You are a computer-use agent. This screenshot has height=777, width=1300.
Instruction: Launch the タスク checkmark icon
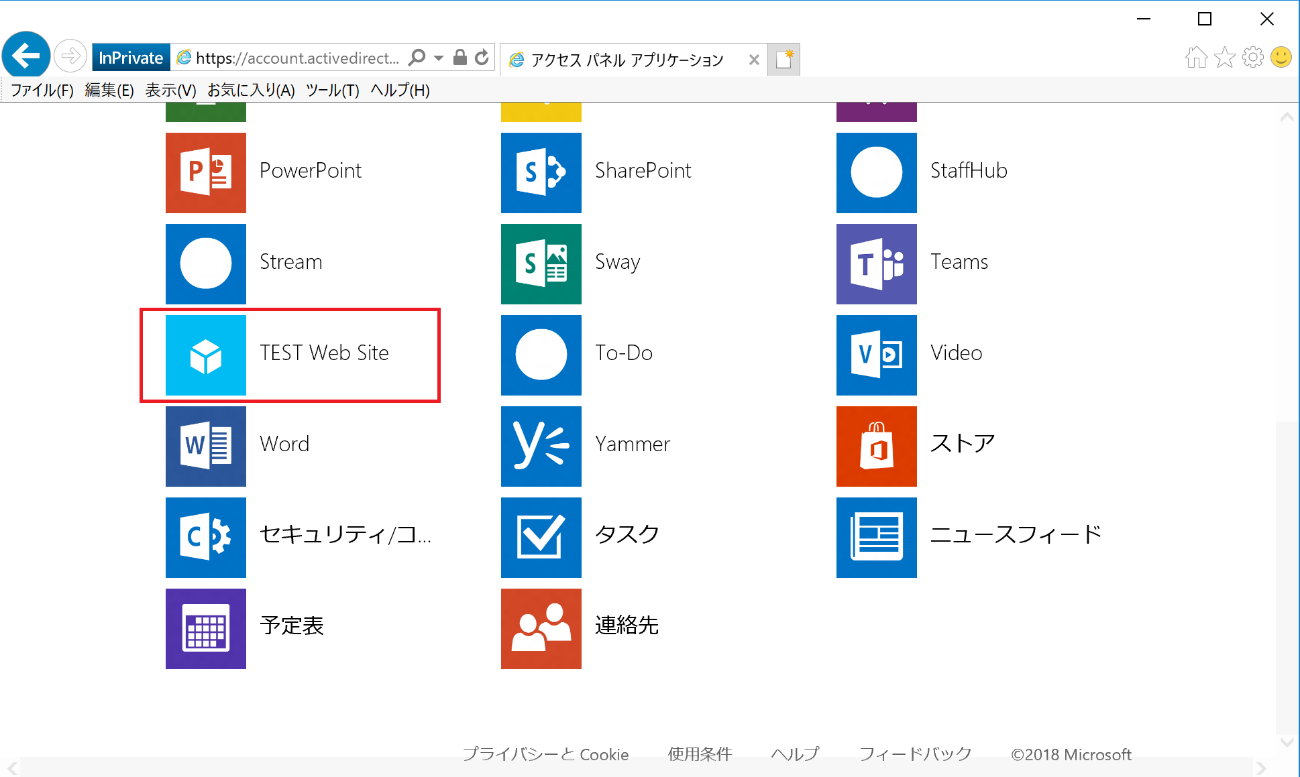(541, 537)
